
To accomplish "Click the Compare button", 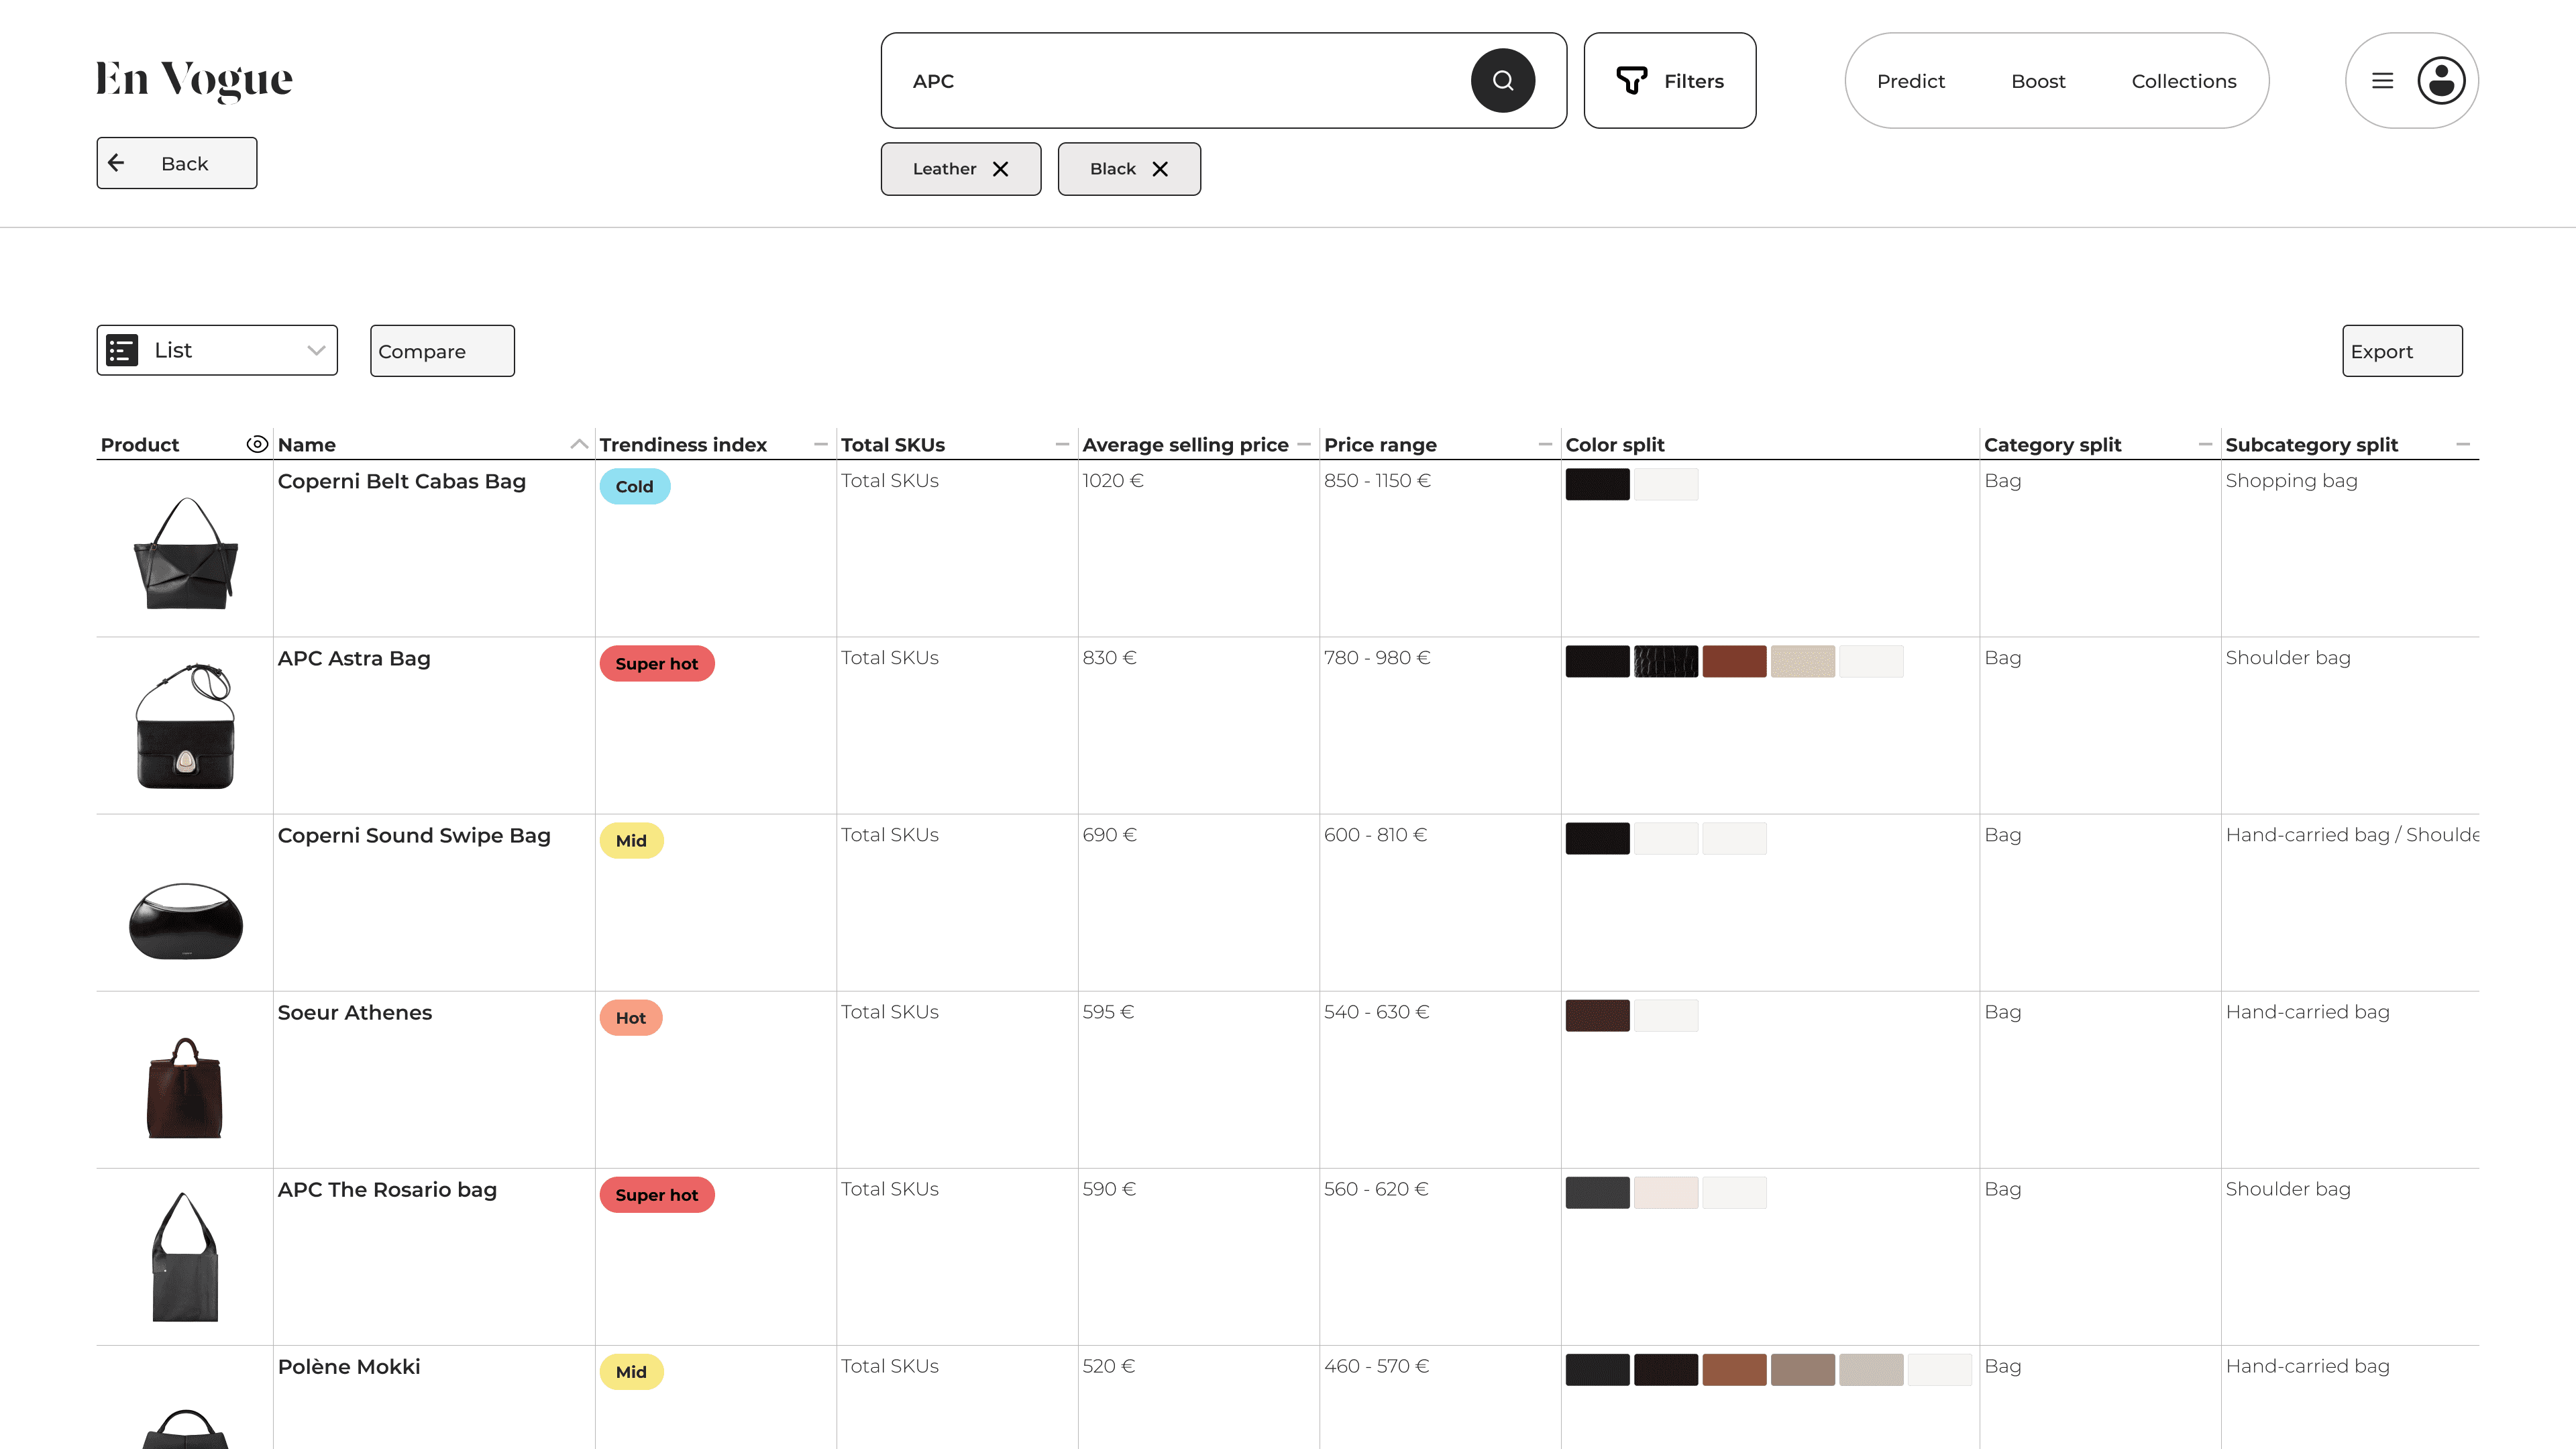I will [442, 351].
